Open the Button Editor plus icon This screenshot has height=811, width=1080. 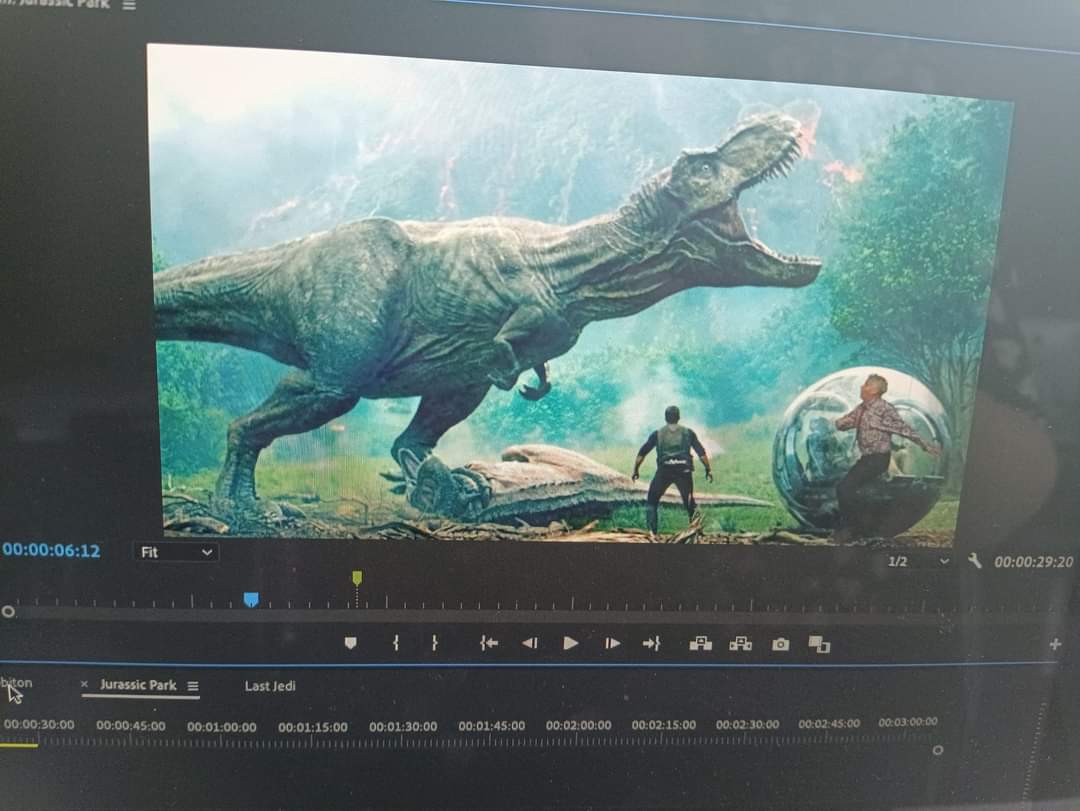point(1055,644)
